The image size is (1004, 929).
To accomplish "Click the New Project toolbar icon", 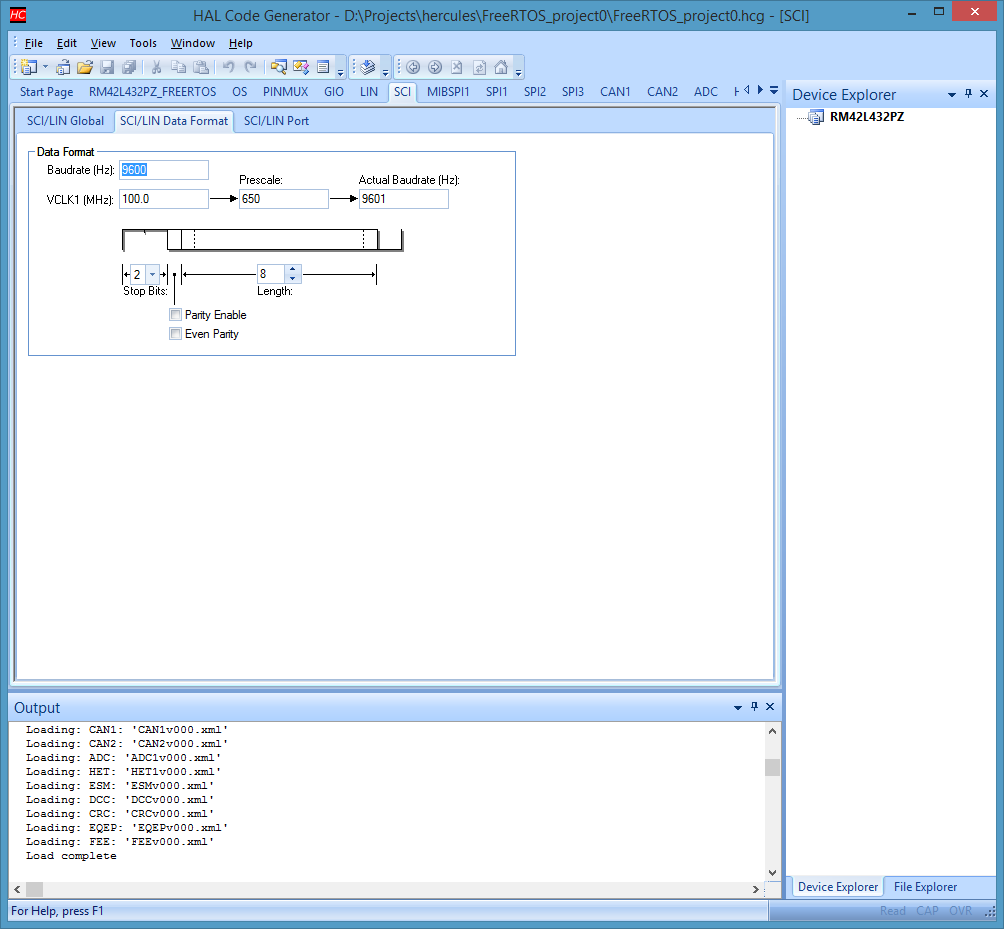I will point(29,67).
